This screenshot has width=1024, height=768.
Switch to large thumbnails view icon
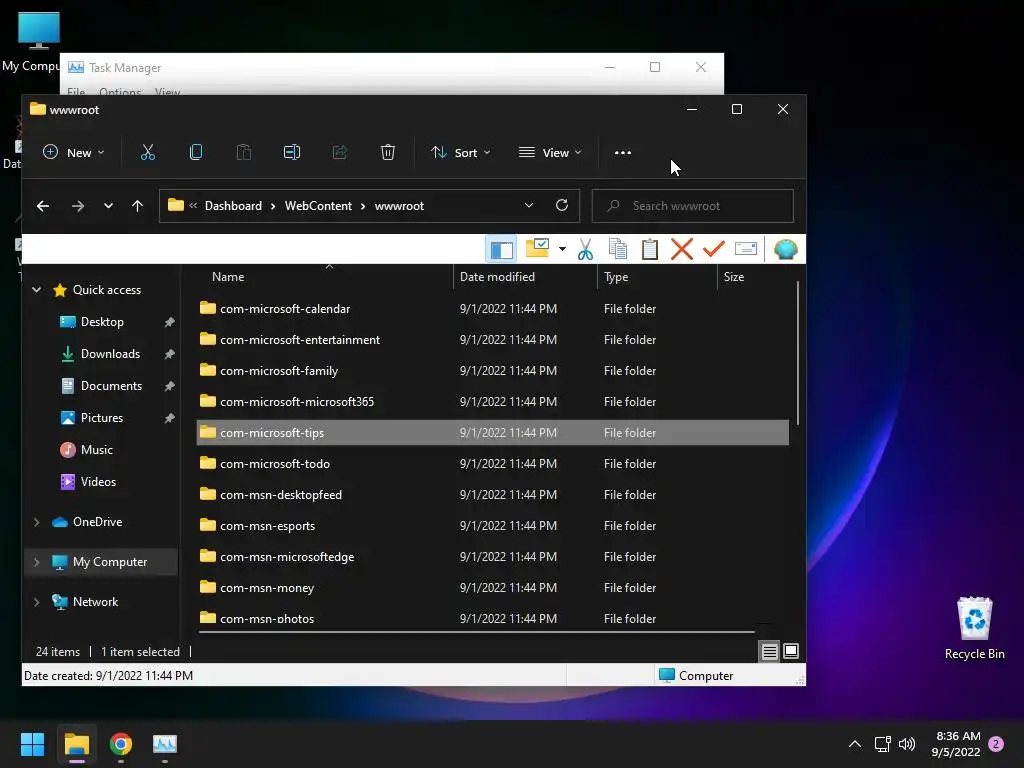click(791, 651)
